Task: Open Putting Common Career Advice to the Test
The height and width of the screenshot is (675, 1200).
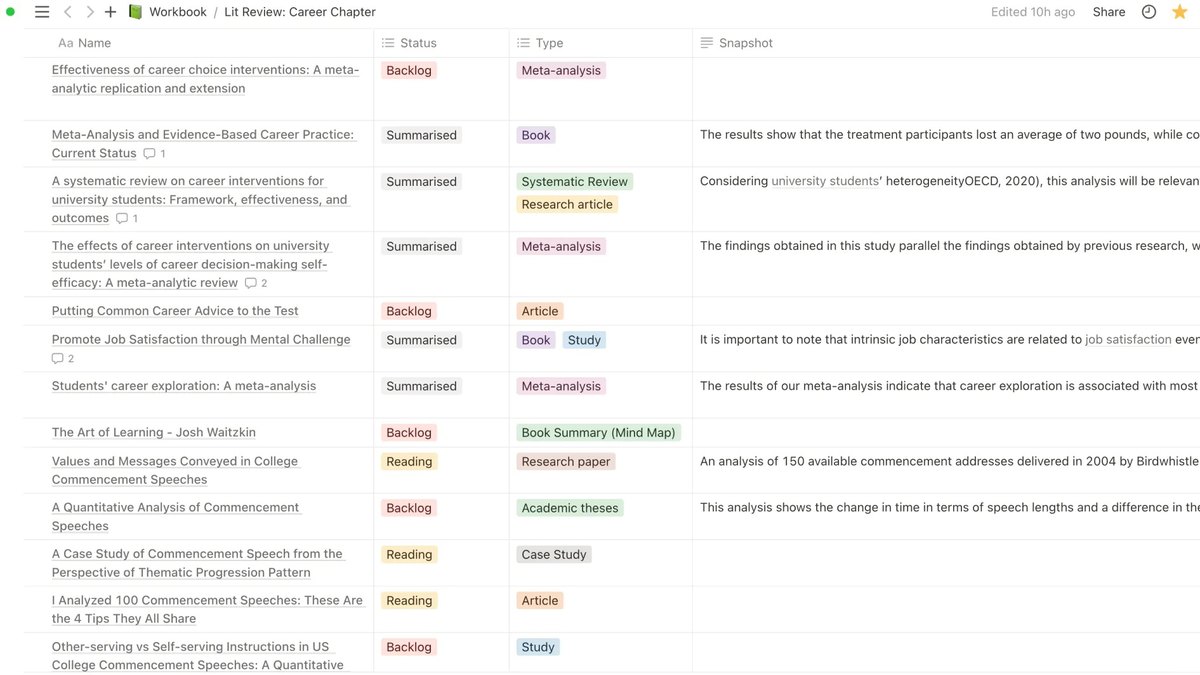Action: point(175,311)
